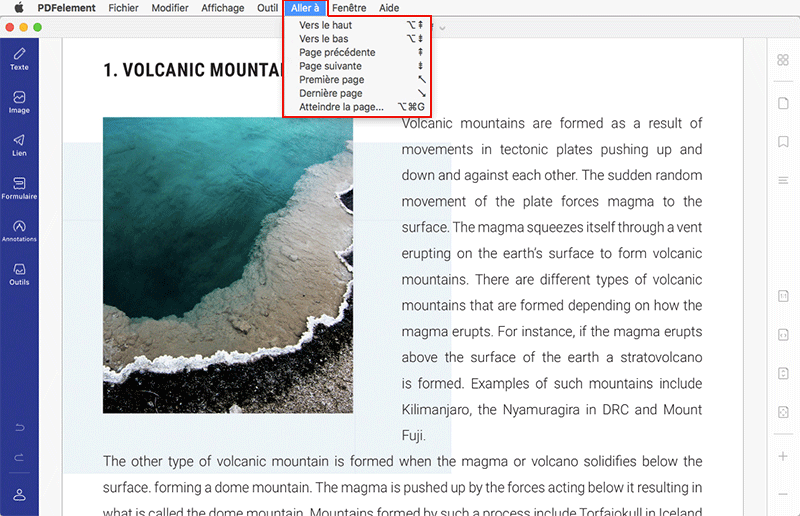Open the page panel icon on right

(x=783, y=103)
